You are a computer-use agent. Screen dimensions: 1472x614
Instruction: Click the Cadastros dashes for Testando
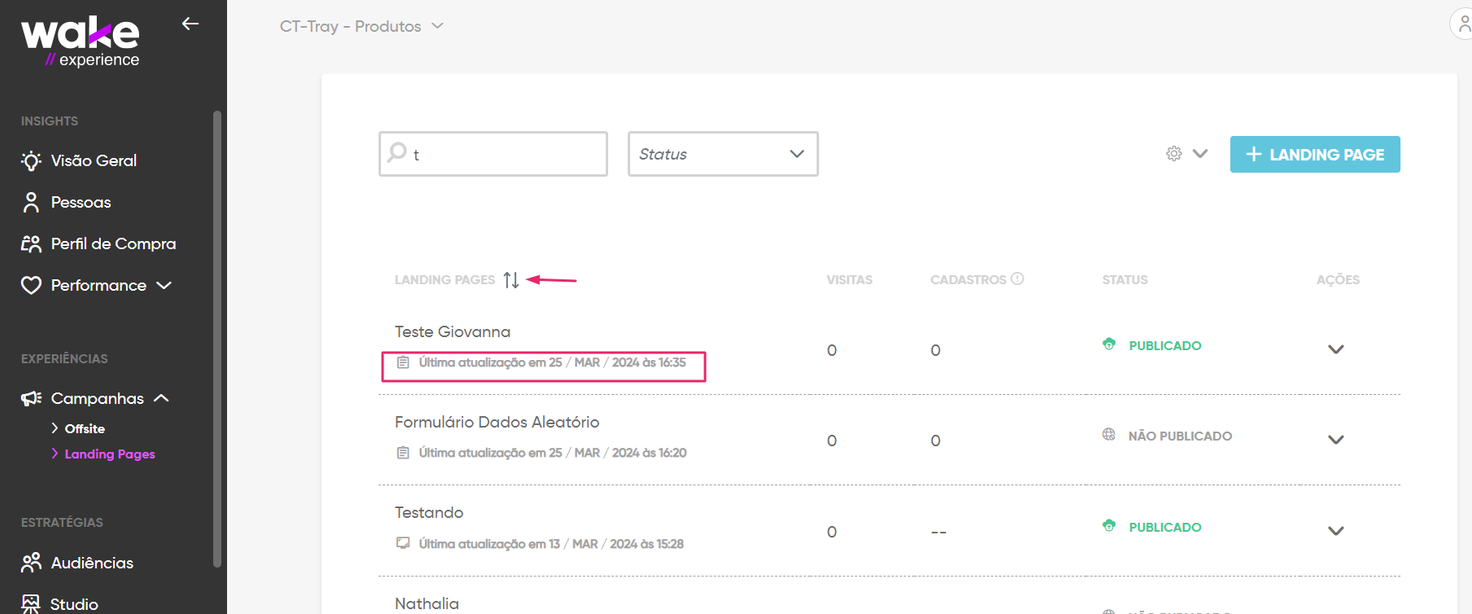click(938, 532)
